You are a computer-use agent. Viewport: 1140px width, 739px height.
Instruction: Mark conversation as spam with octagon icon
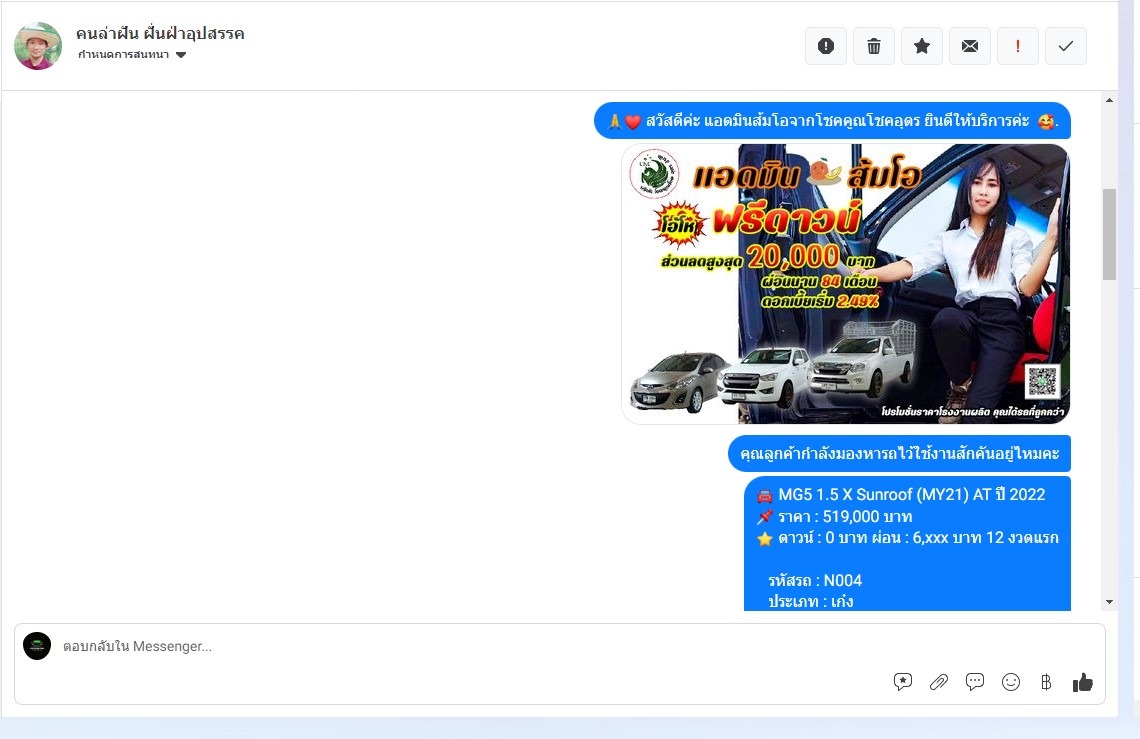pos(825,46)
